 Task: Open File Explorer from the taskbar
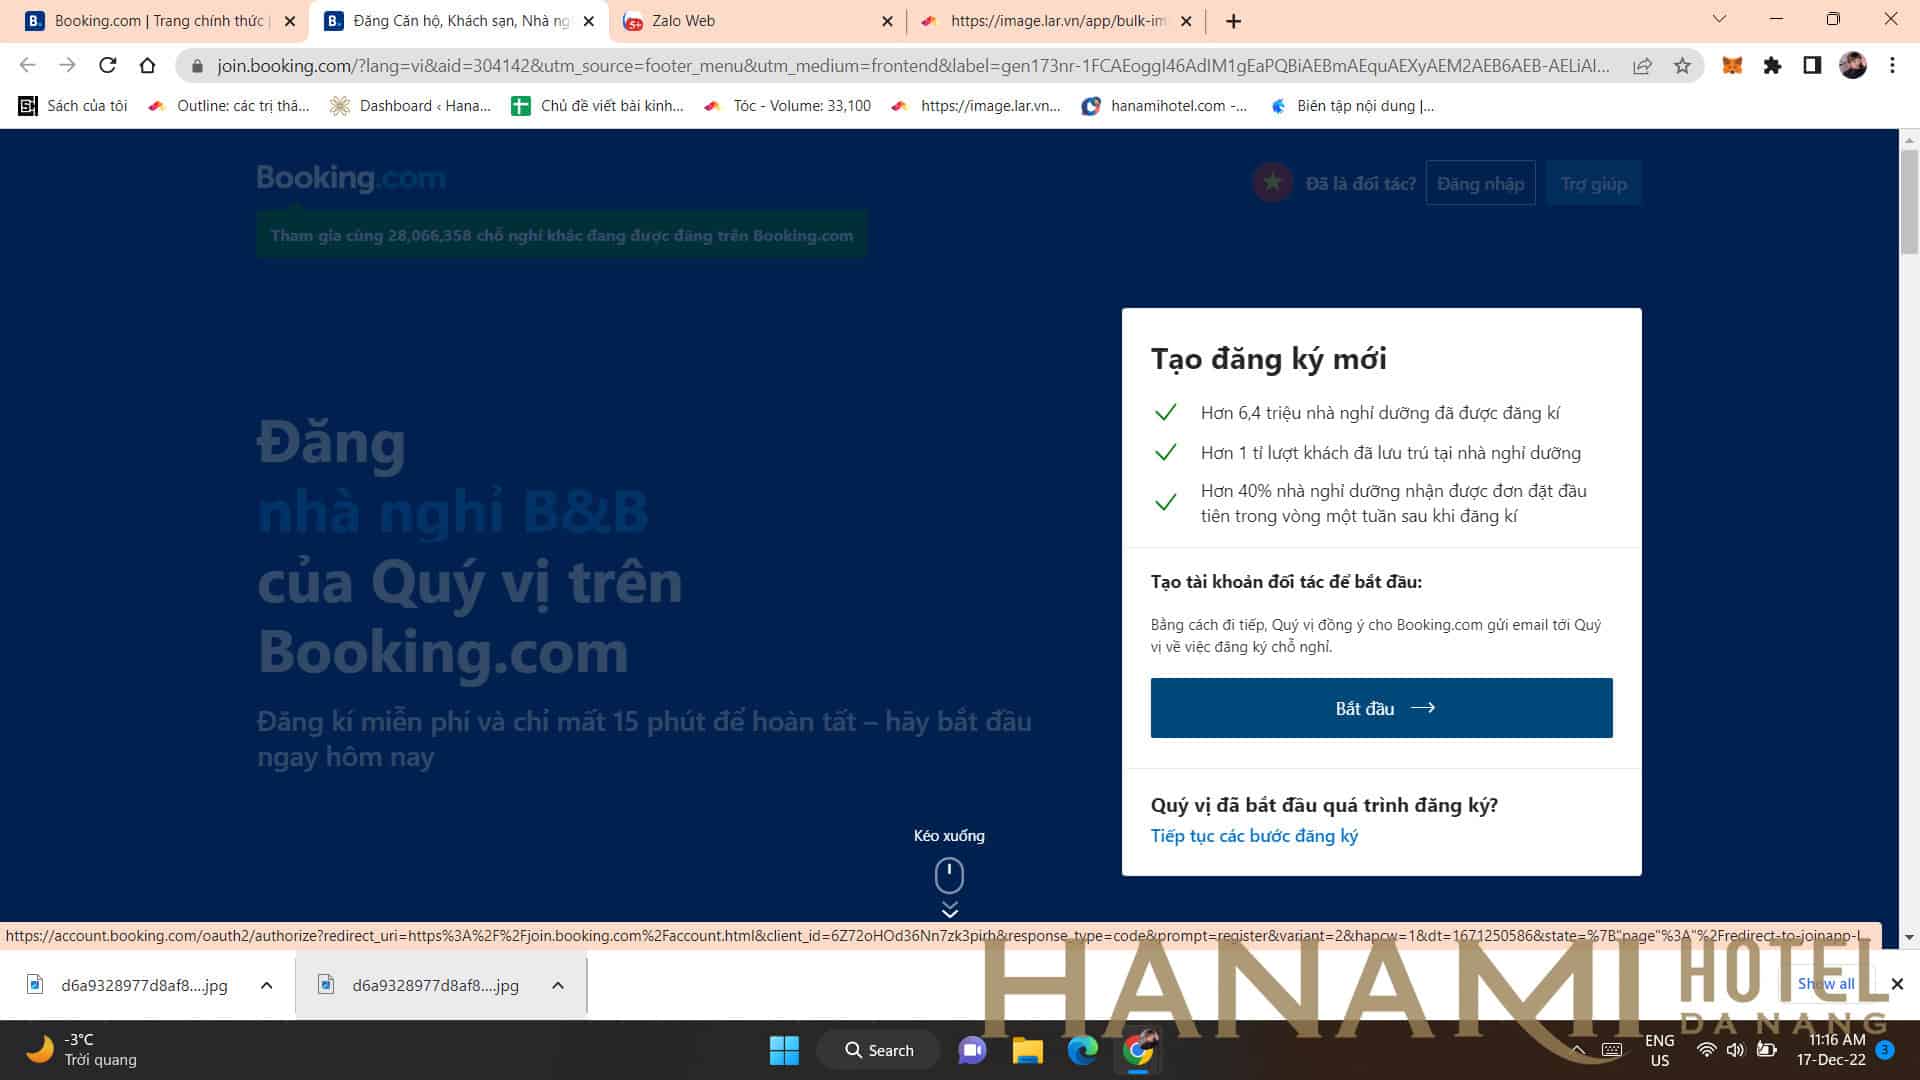click(1027, 1050)
